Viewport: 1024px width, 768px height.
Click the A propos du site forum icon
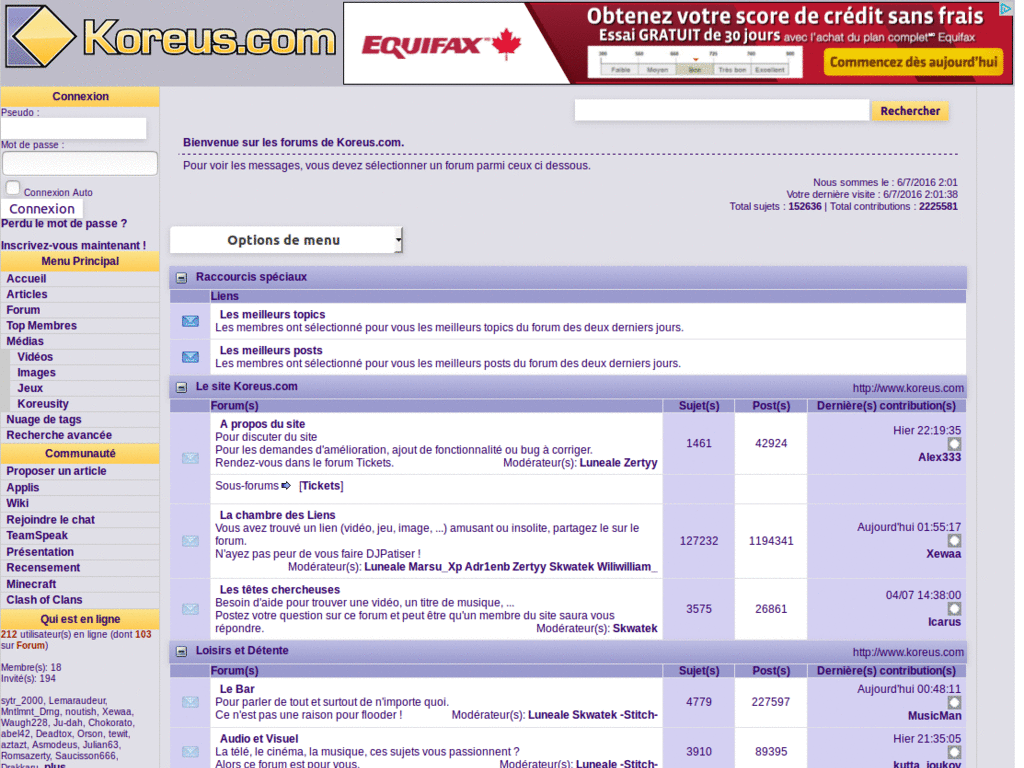point(190,458)
